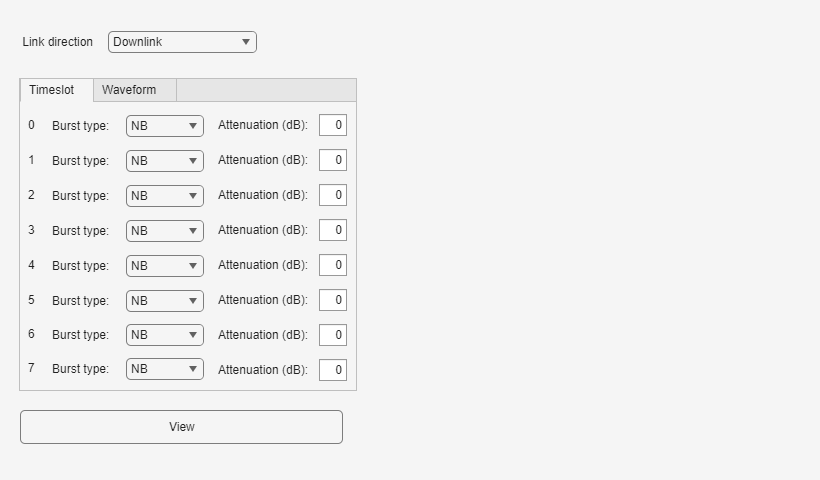Select the Attenuation field for timeslot 3
The height and width of the screenshot is (480, 820).
pos(333,230)
